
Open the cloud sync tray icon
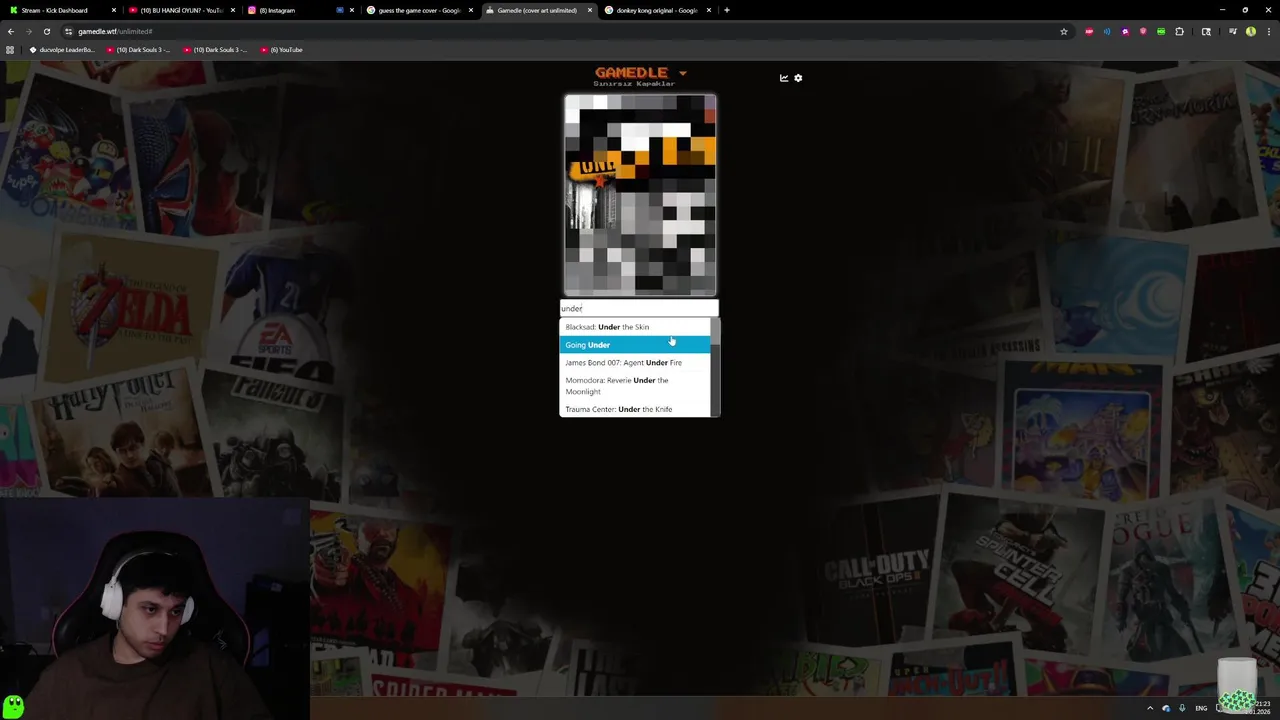[1166, 708]
